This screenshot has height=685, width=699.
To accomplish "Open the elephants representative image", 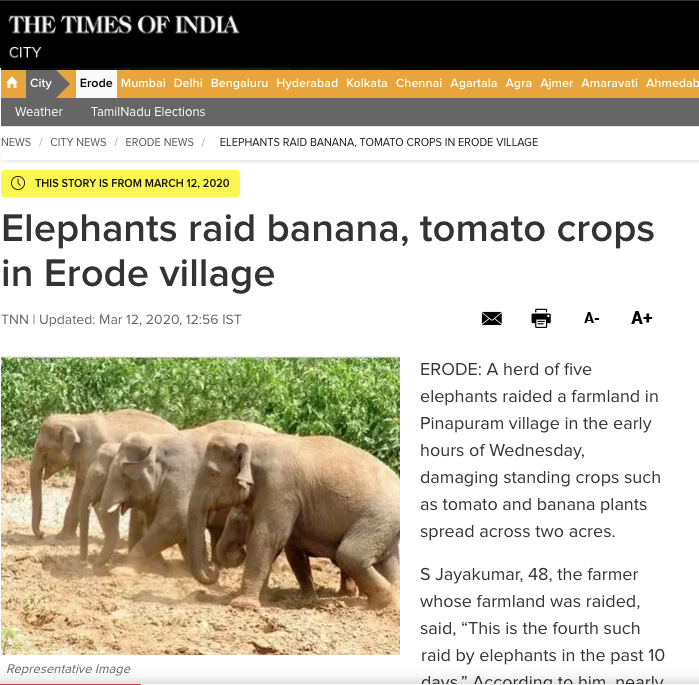I will (x=200, y=506).
